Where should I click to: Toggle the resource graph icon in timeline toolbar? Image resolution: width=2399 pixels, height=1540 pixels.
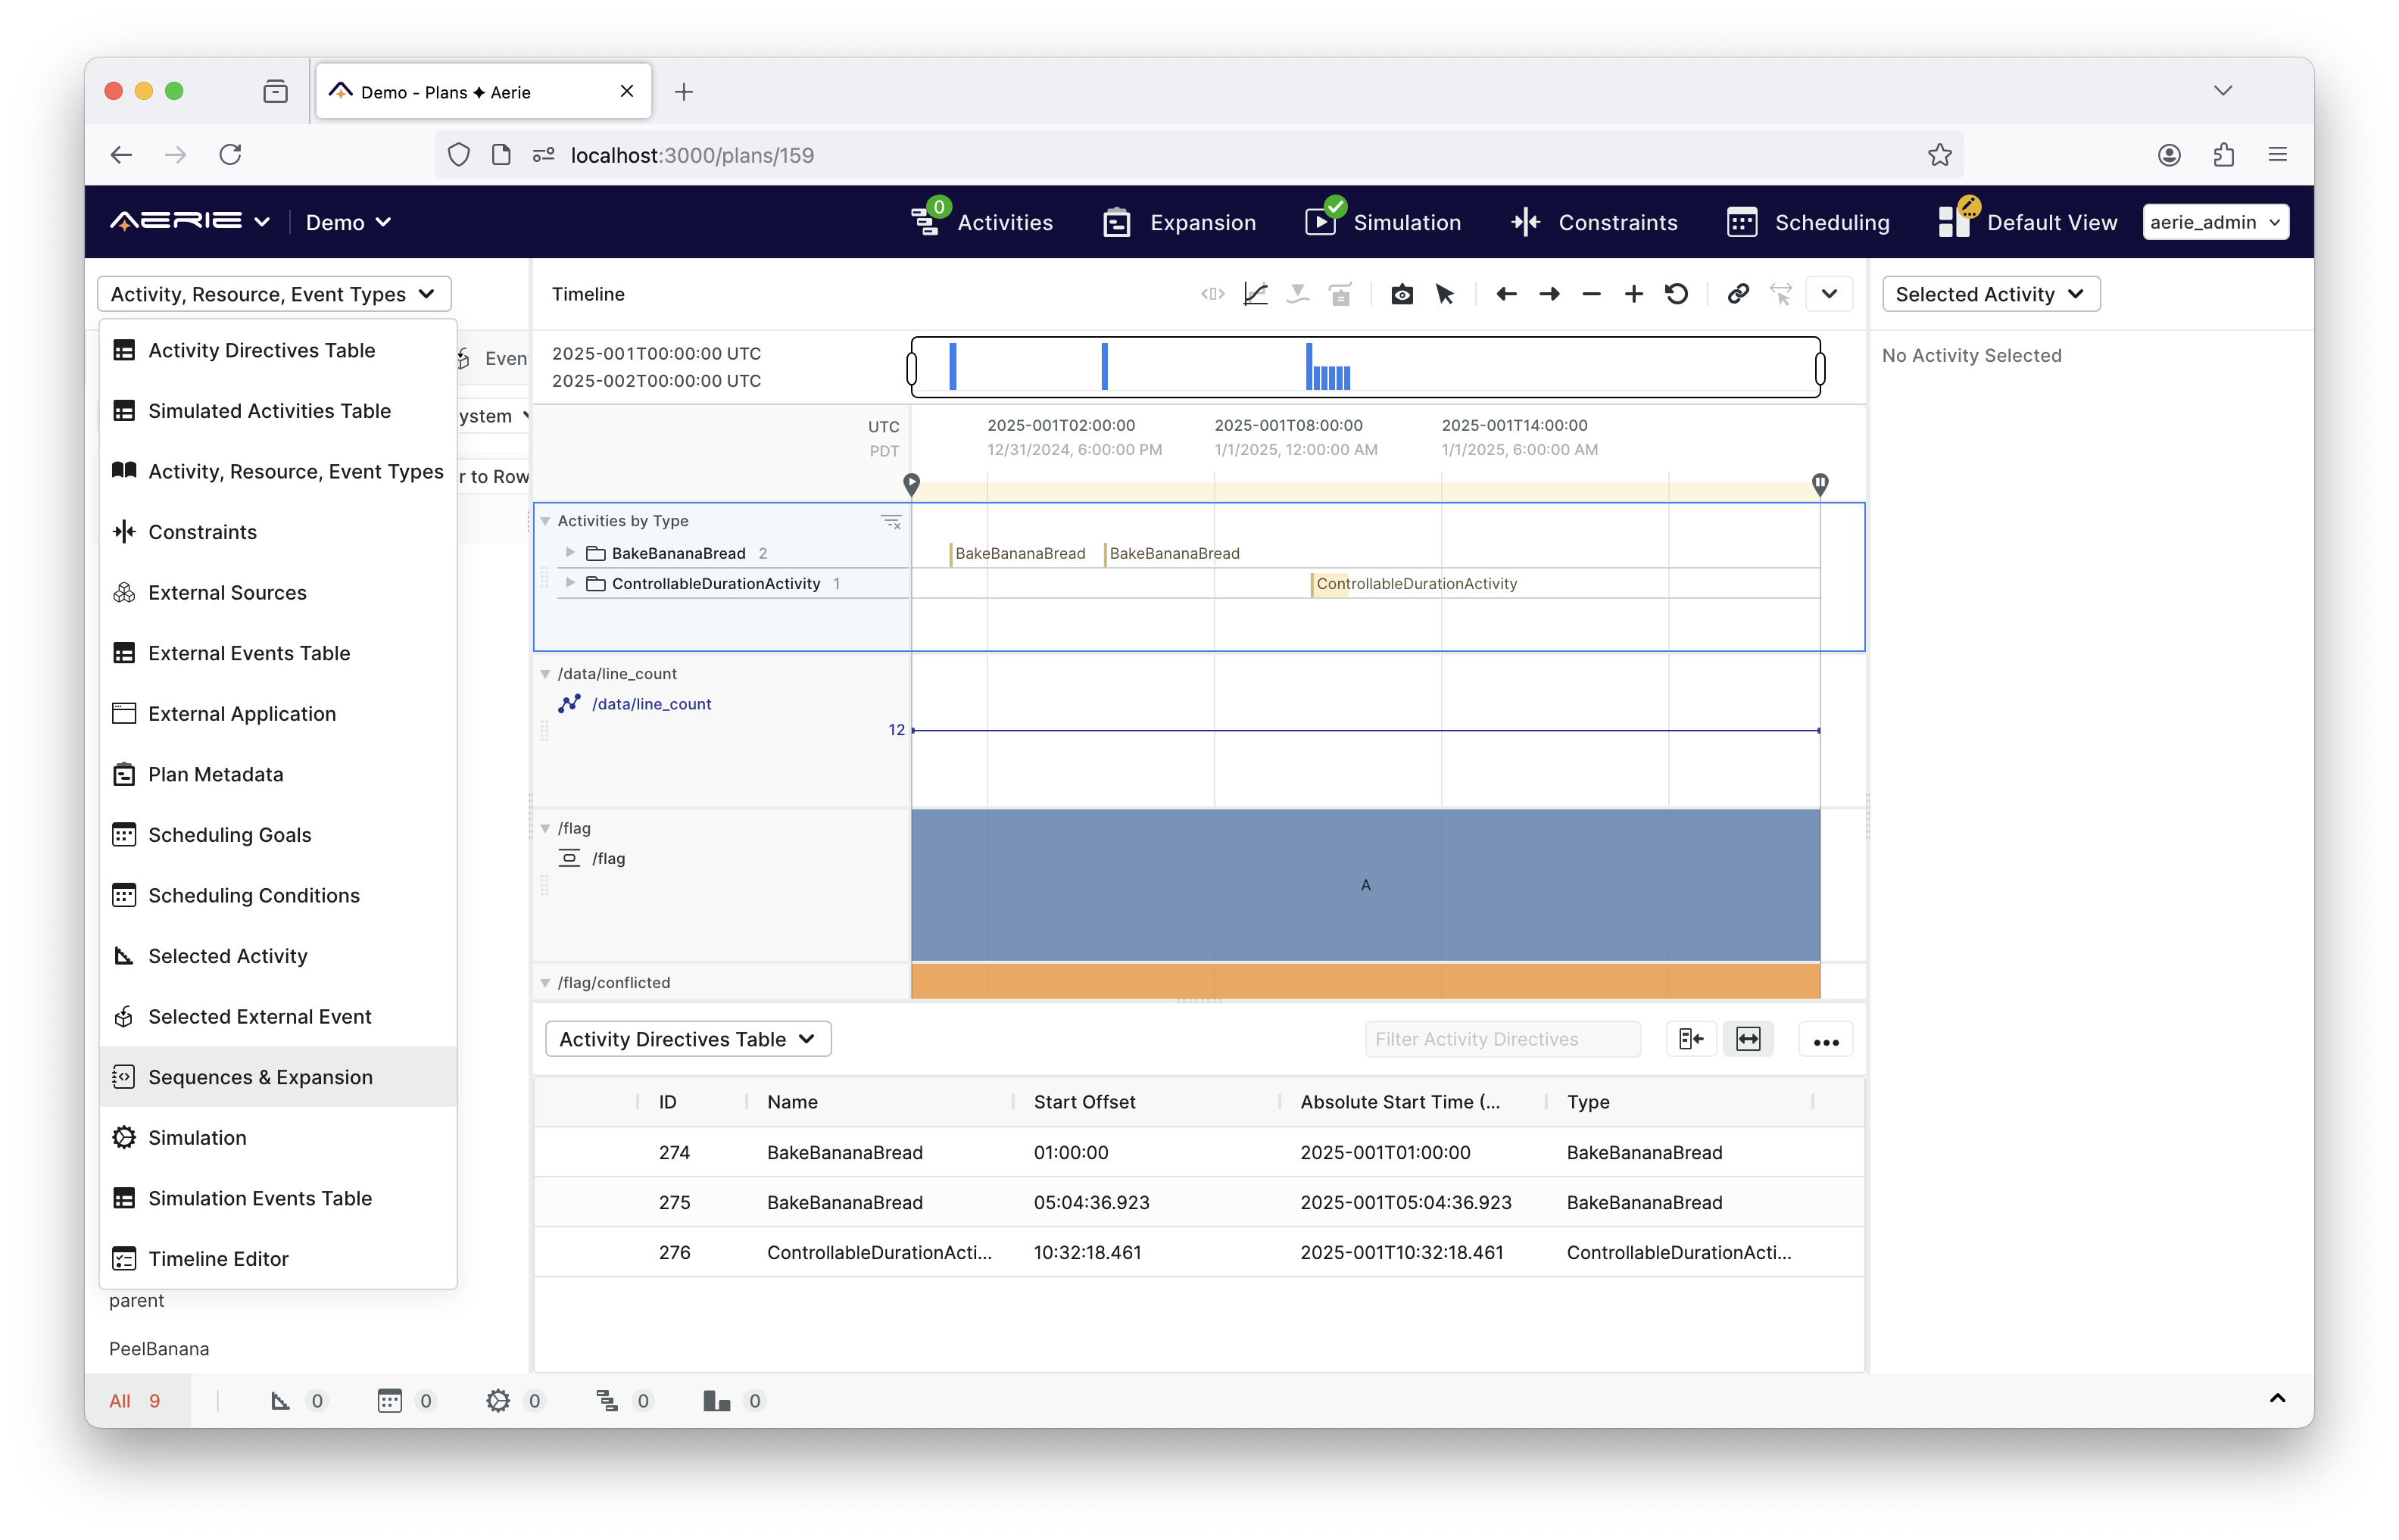[x=1255, y=294]
